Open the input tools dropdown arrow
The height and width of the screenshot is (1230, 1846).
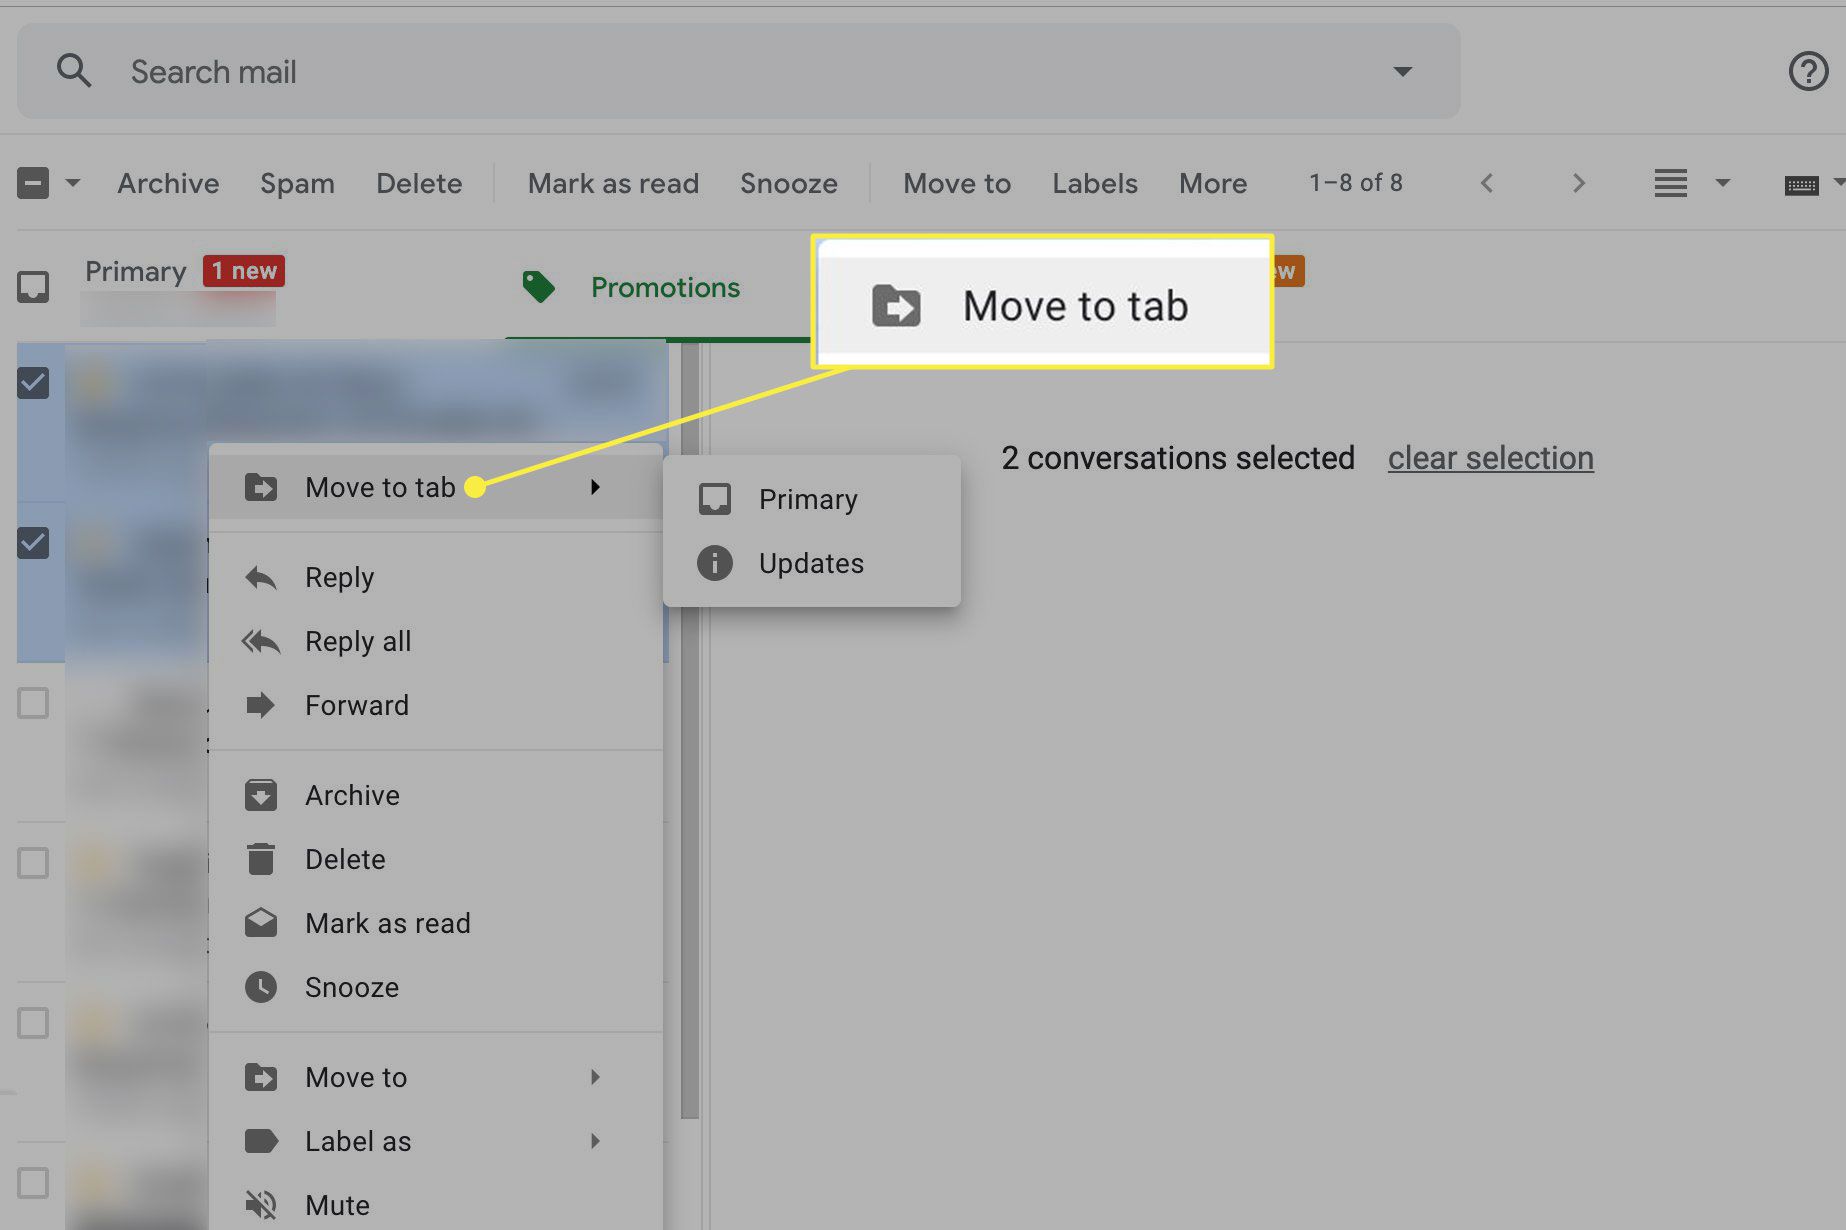[x=1838, y=183]
